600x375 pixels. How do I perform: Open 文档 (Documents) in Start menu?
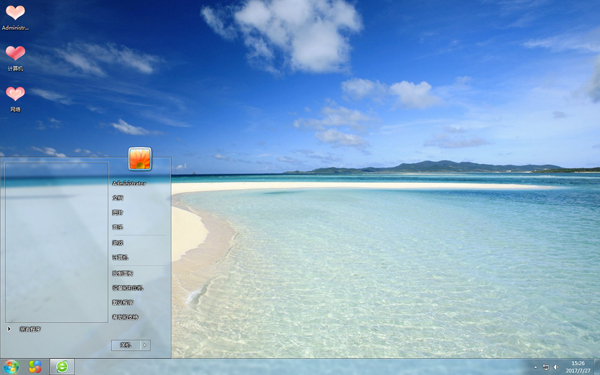[x=117, y=198]
